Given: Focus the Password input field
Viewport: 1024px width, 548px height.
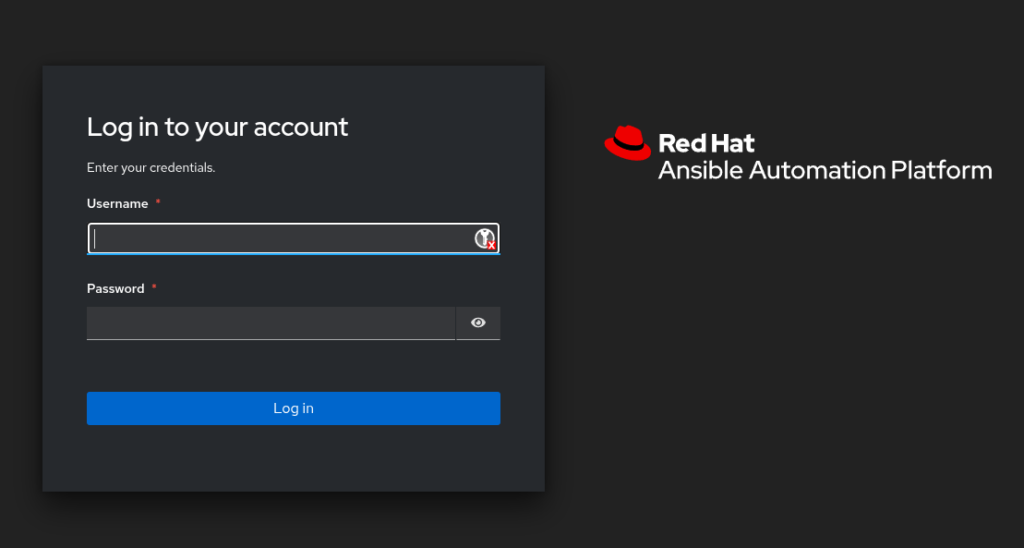Looking at the screenshot, I should coord(270,323).
